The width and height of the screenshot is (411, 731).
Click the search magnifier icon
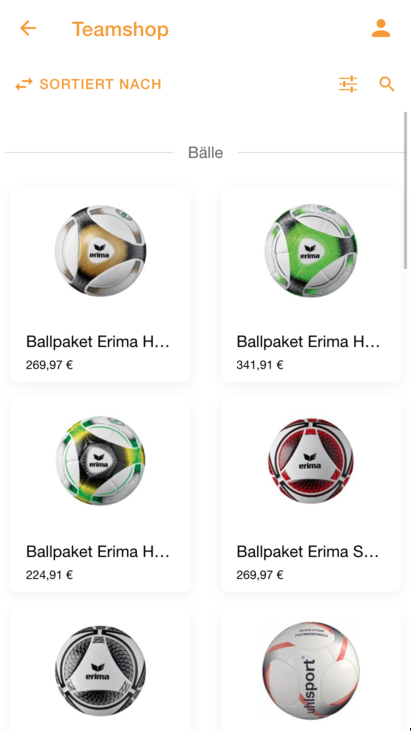point(387,84)
